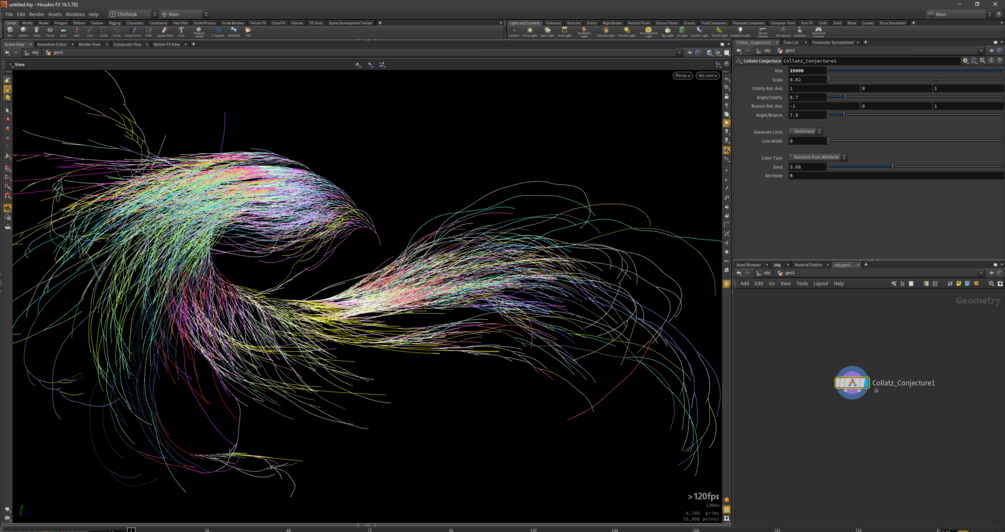Screen dimensions: 1005x532
Task: Open the parameter gear settings icon
Action: [966, 61]
